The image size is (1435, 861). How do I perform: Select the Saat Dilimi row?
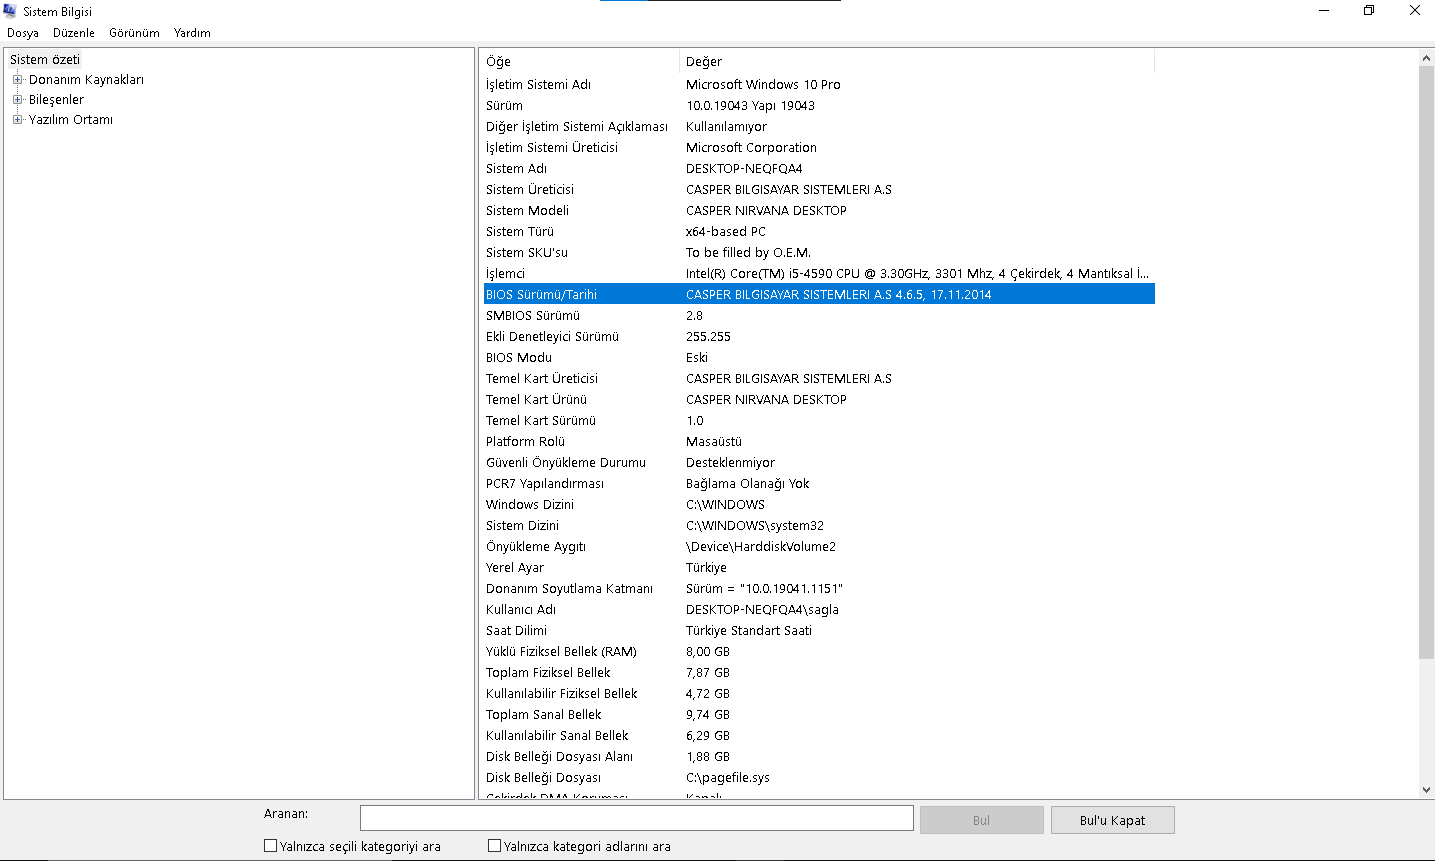tap(819, 631)
